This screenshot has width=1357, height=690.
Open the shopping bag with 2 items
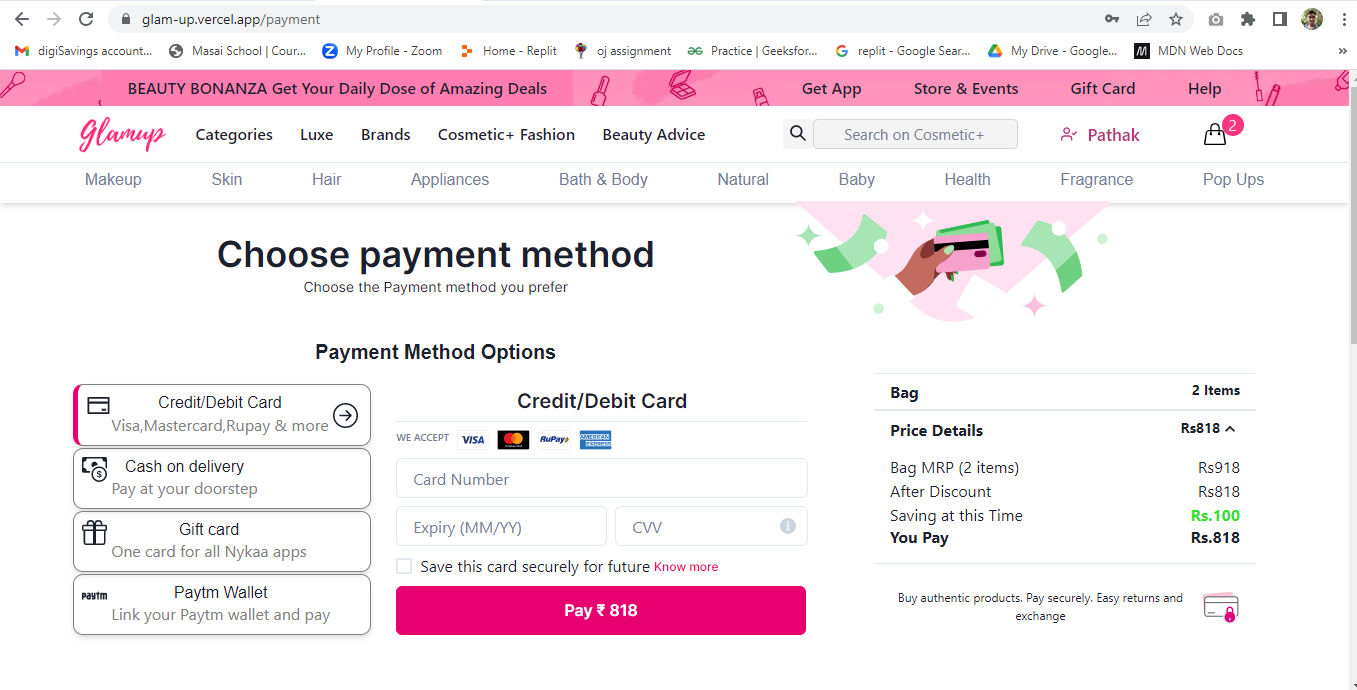tap(1214, 133)
